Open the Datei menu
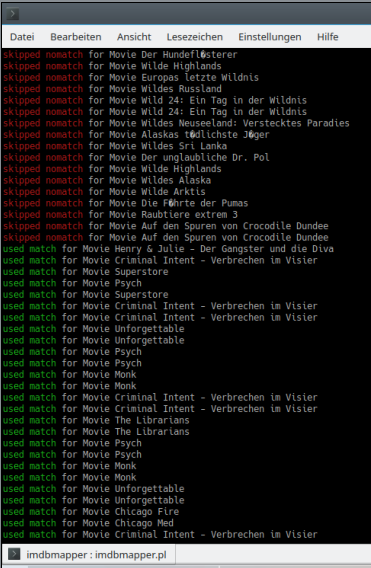The height and width of the screenshot is (568, 371). point(22,37)
